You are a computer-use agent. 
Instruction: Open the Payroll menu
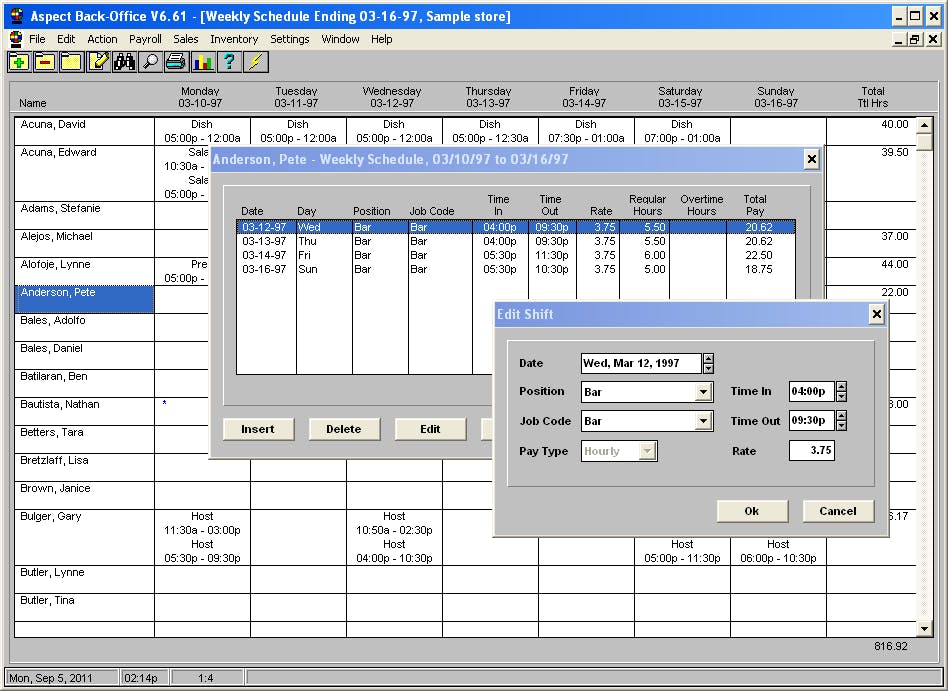pos(145,39)
